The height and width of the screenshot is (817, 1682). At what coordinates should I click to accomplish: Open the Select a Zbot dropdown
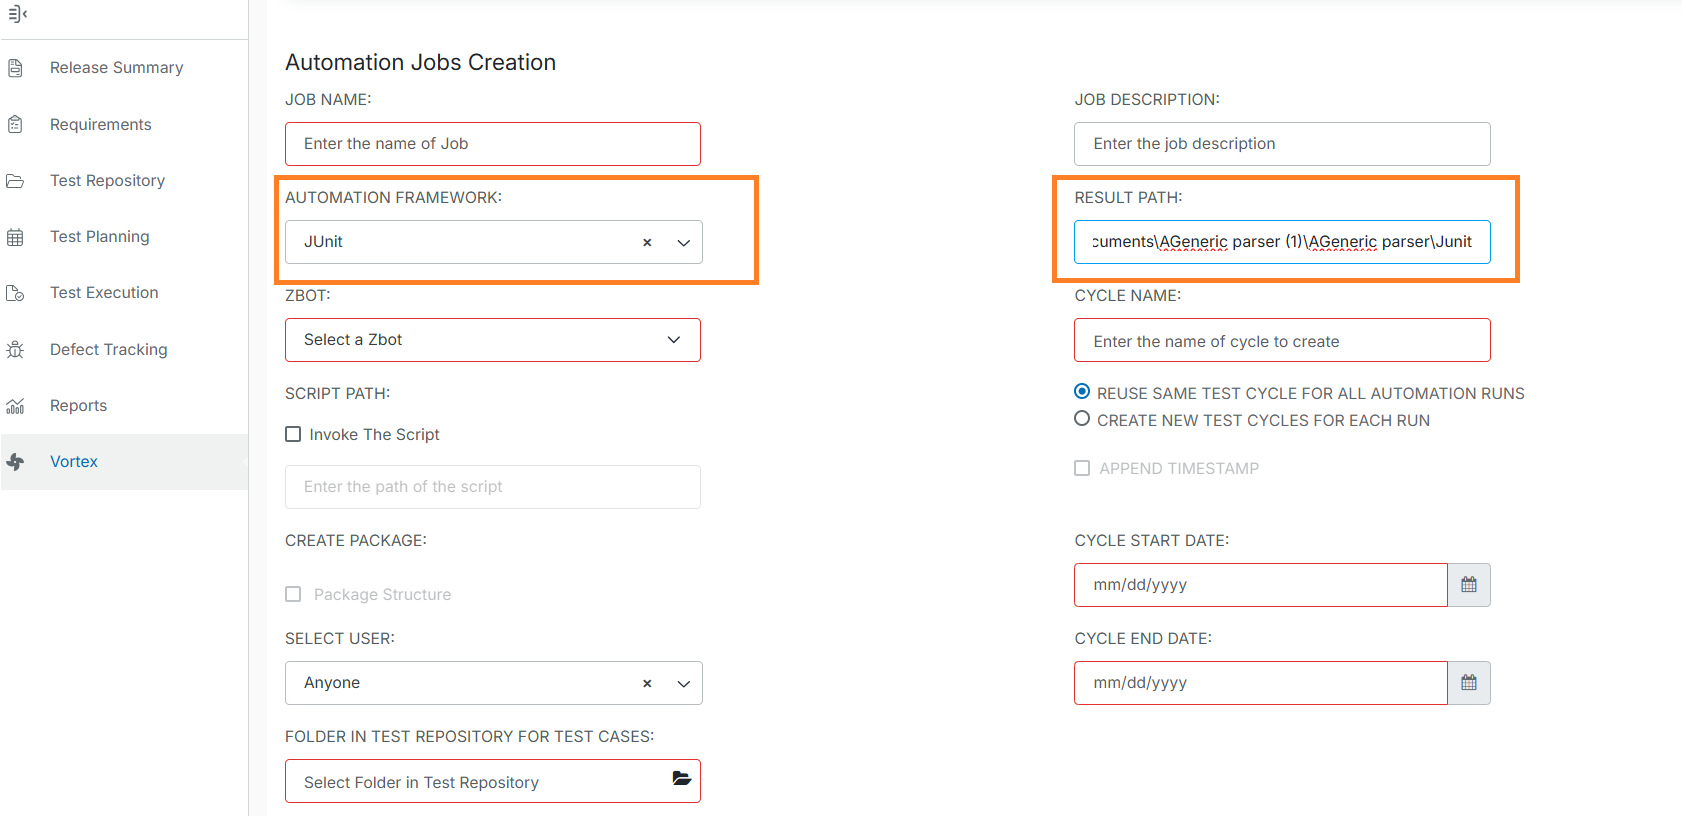coord(674,340)
